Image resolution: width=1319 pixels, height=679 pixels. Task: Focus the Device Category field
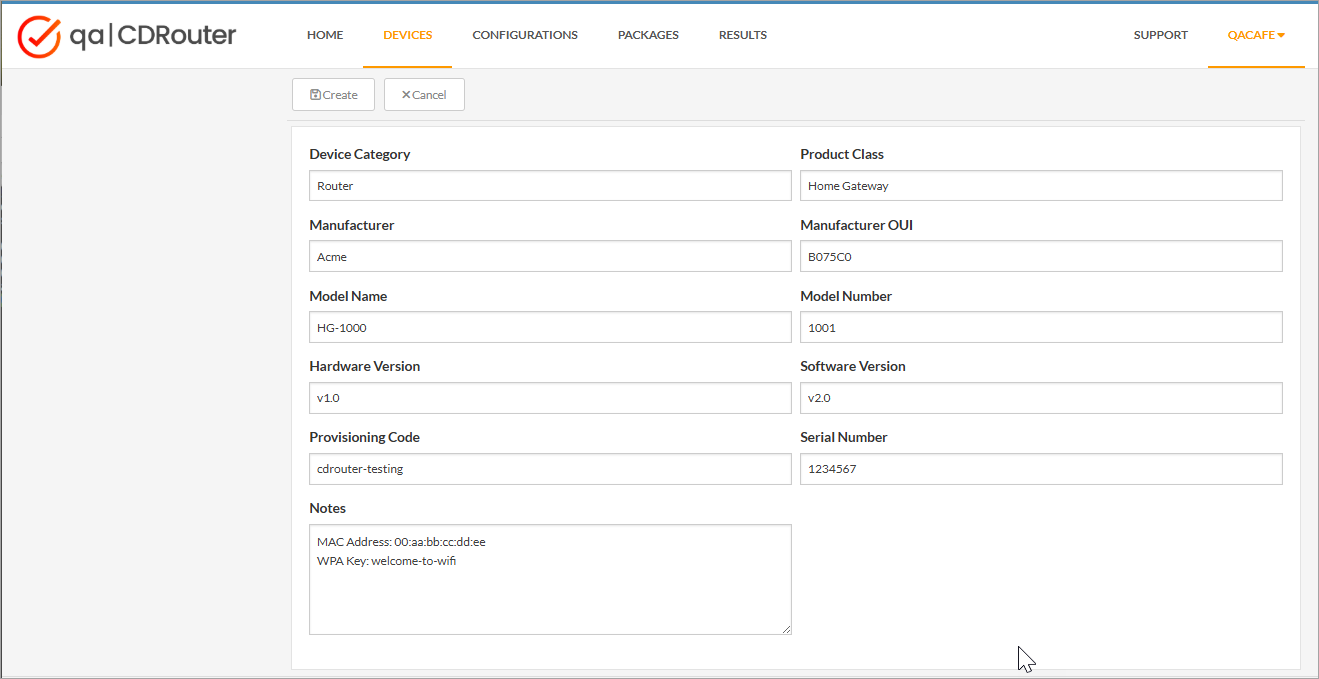(550, 186)
